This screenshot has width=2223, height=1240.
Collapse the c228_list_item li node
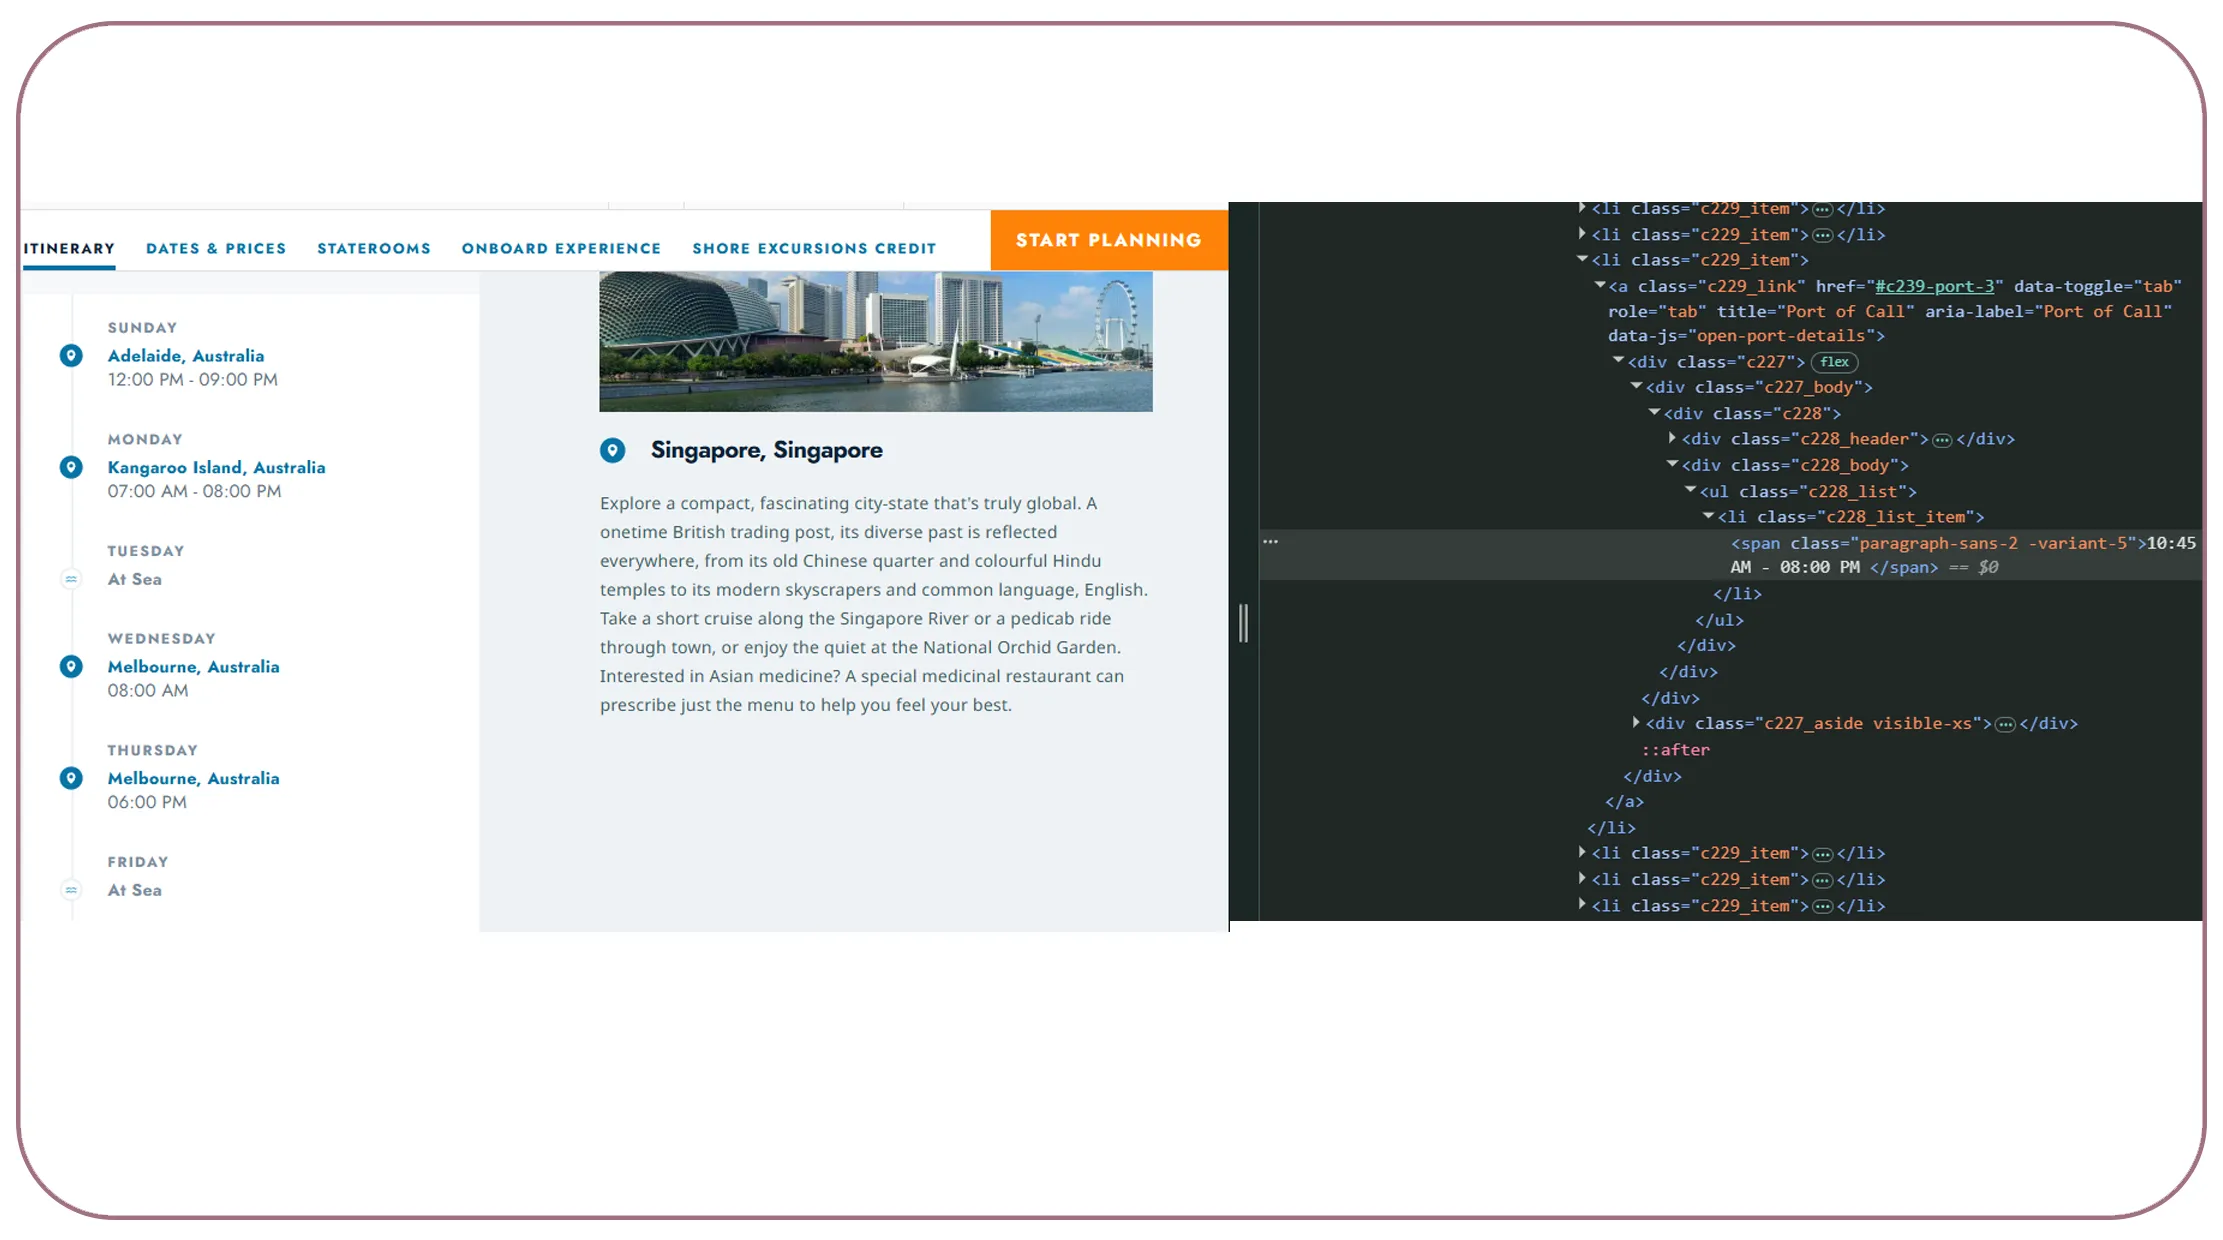pos(1708,516)
